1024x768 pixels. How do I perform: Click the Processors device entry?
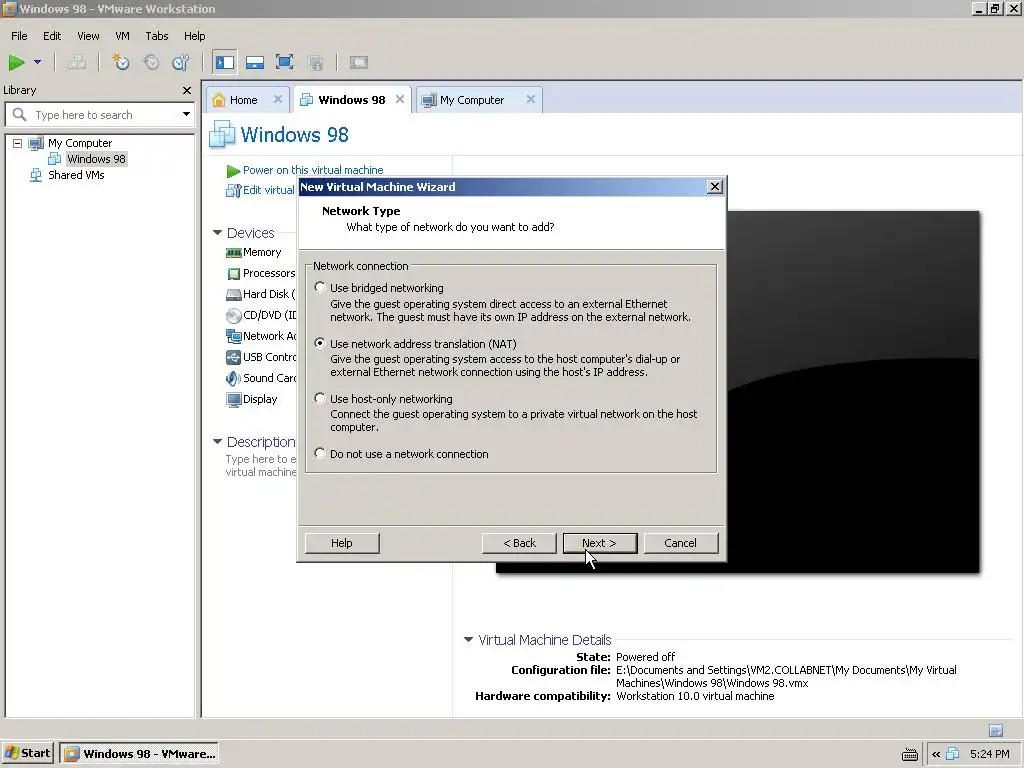261,273
